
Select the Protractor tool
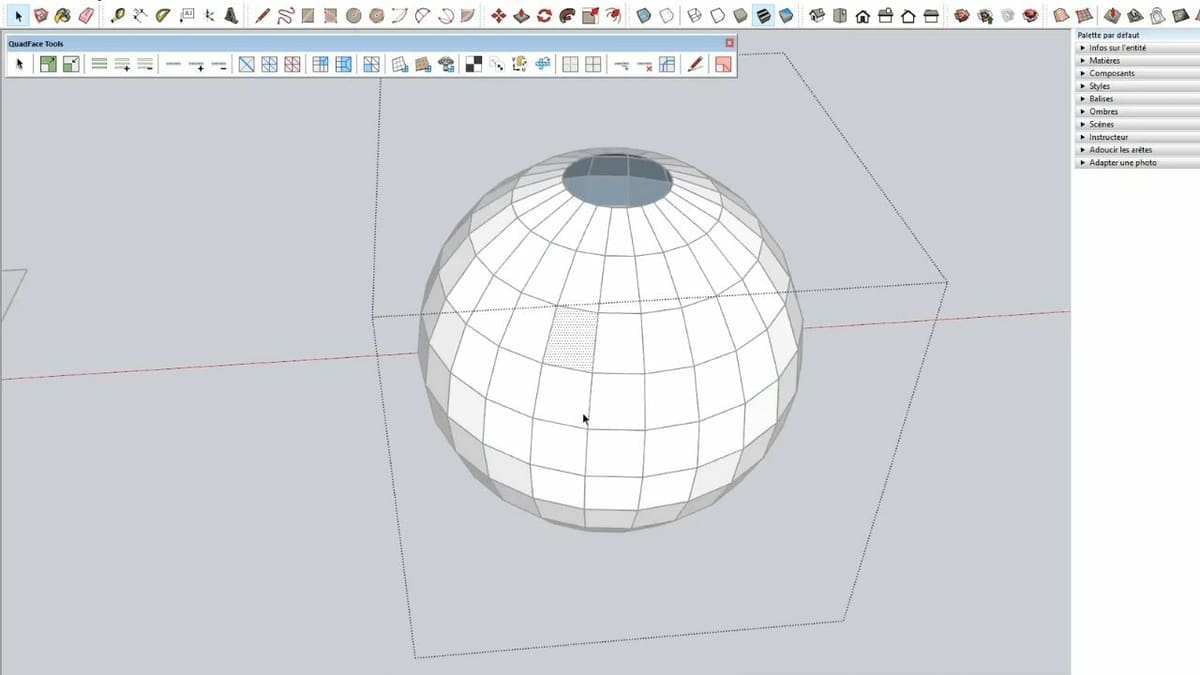pos(163,16)
